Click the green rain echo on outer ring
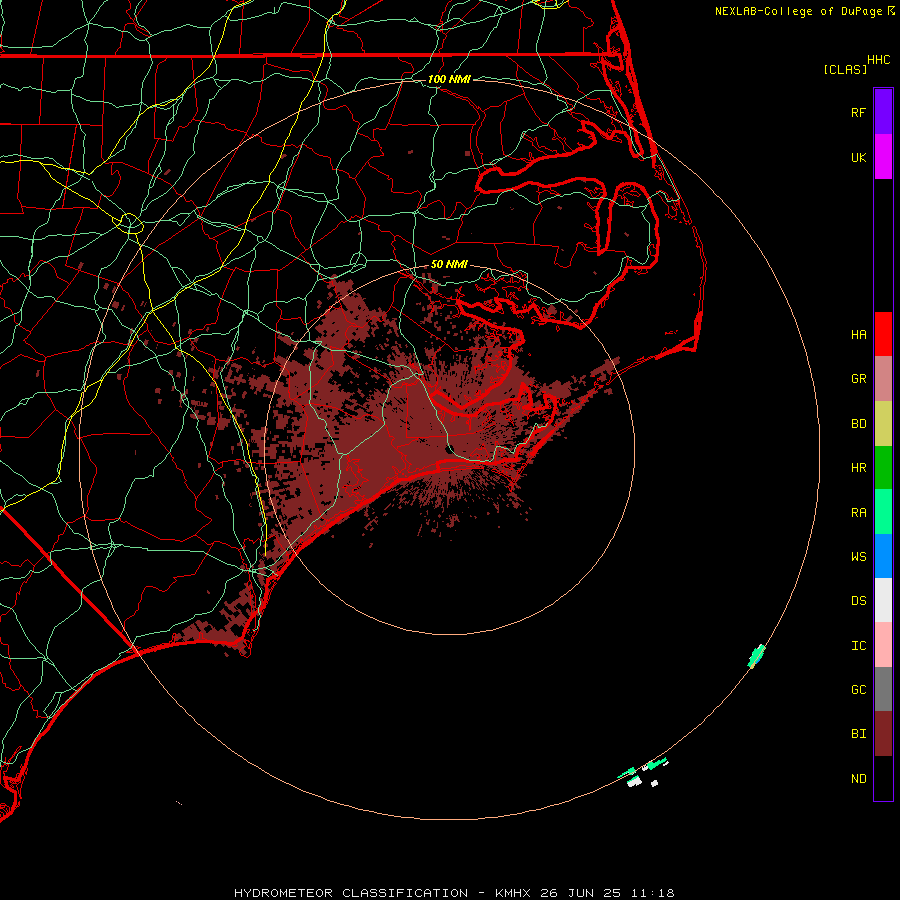The image size is (900, 900). (757, 655)
